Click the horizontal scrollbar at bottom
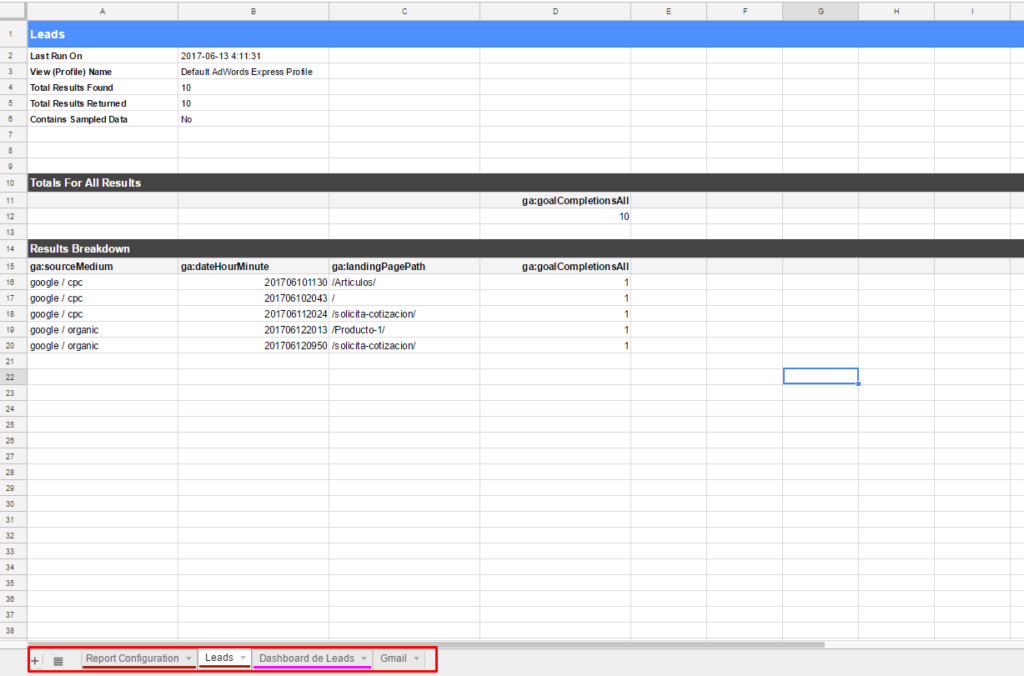This screenshot has width=1024, height=676. coord(426,645)
